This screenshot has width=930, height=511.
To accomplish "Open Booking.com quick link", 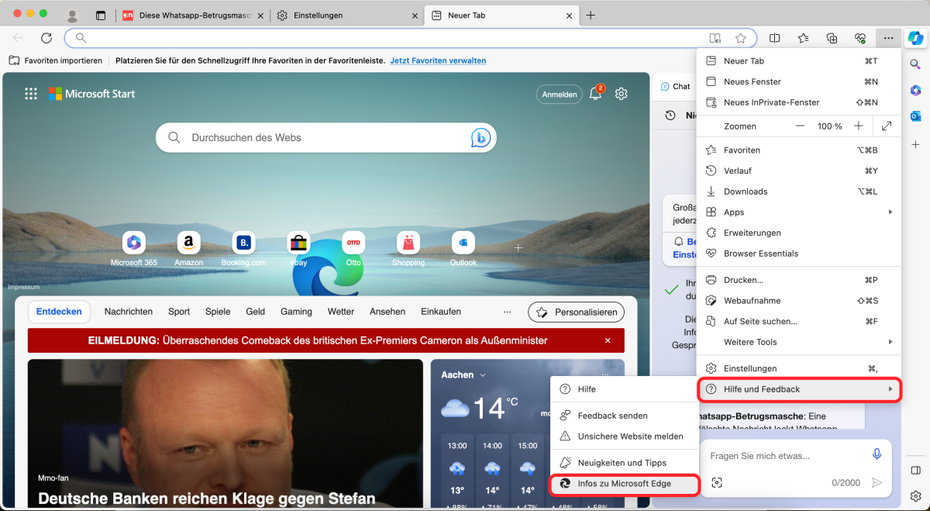I will click(244, 249).
